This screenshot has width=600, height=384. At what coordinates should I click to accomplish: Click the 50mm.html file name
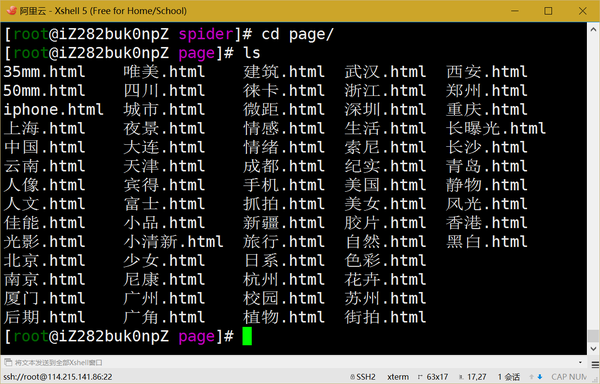click(44, 91)
